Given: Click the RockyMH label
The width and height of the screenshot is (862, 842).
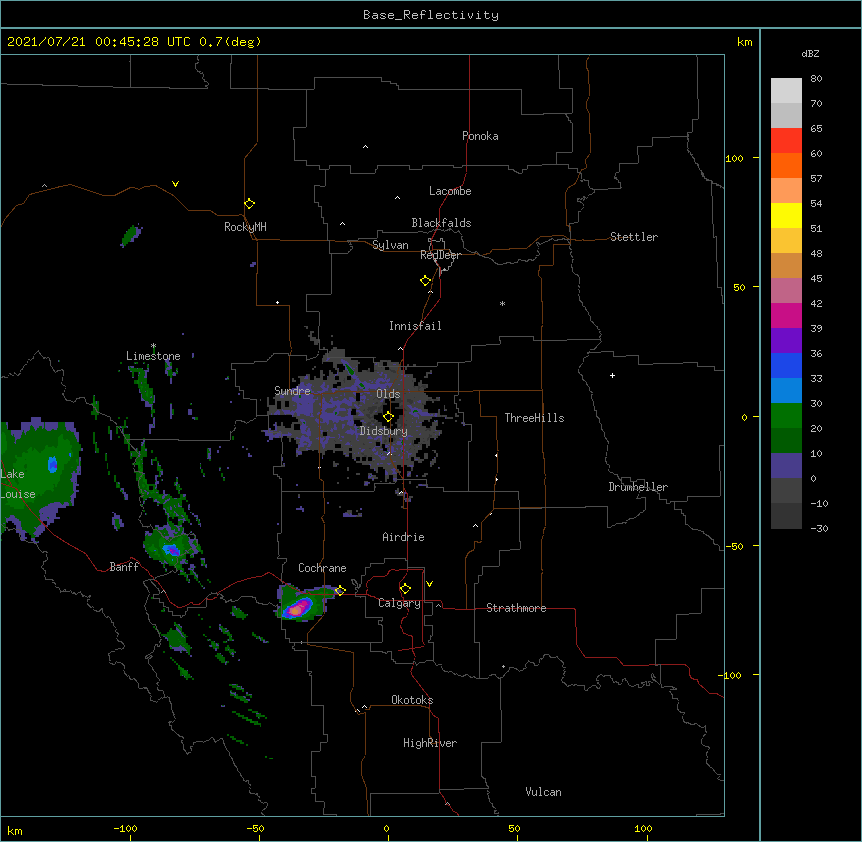Looking at the screenshot, I should point(245,227).
